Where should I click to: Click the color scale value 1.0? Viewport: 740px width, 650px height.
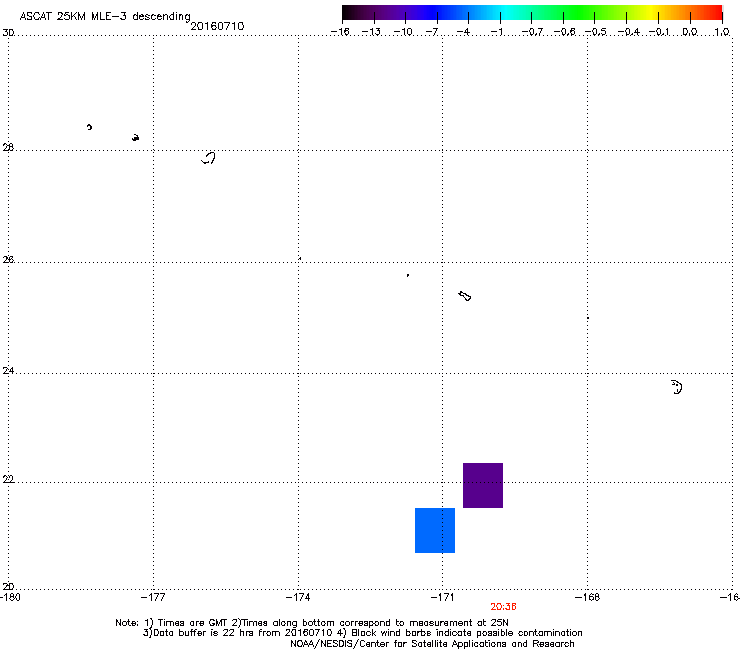[x=722, y=32]
